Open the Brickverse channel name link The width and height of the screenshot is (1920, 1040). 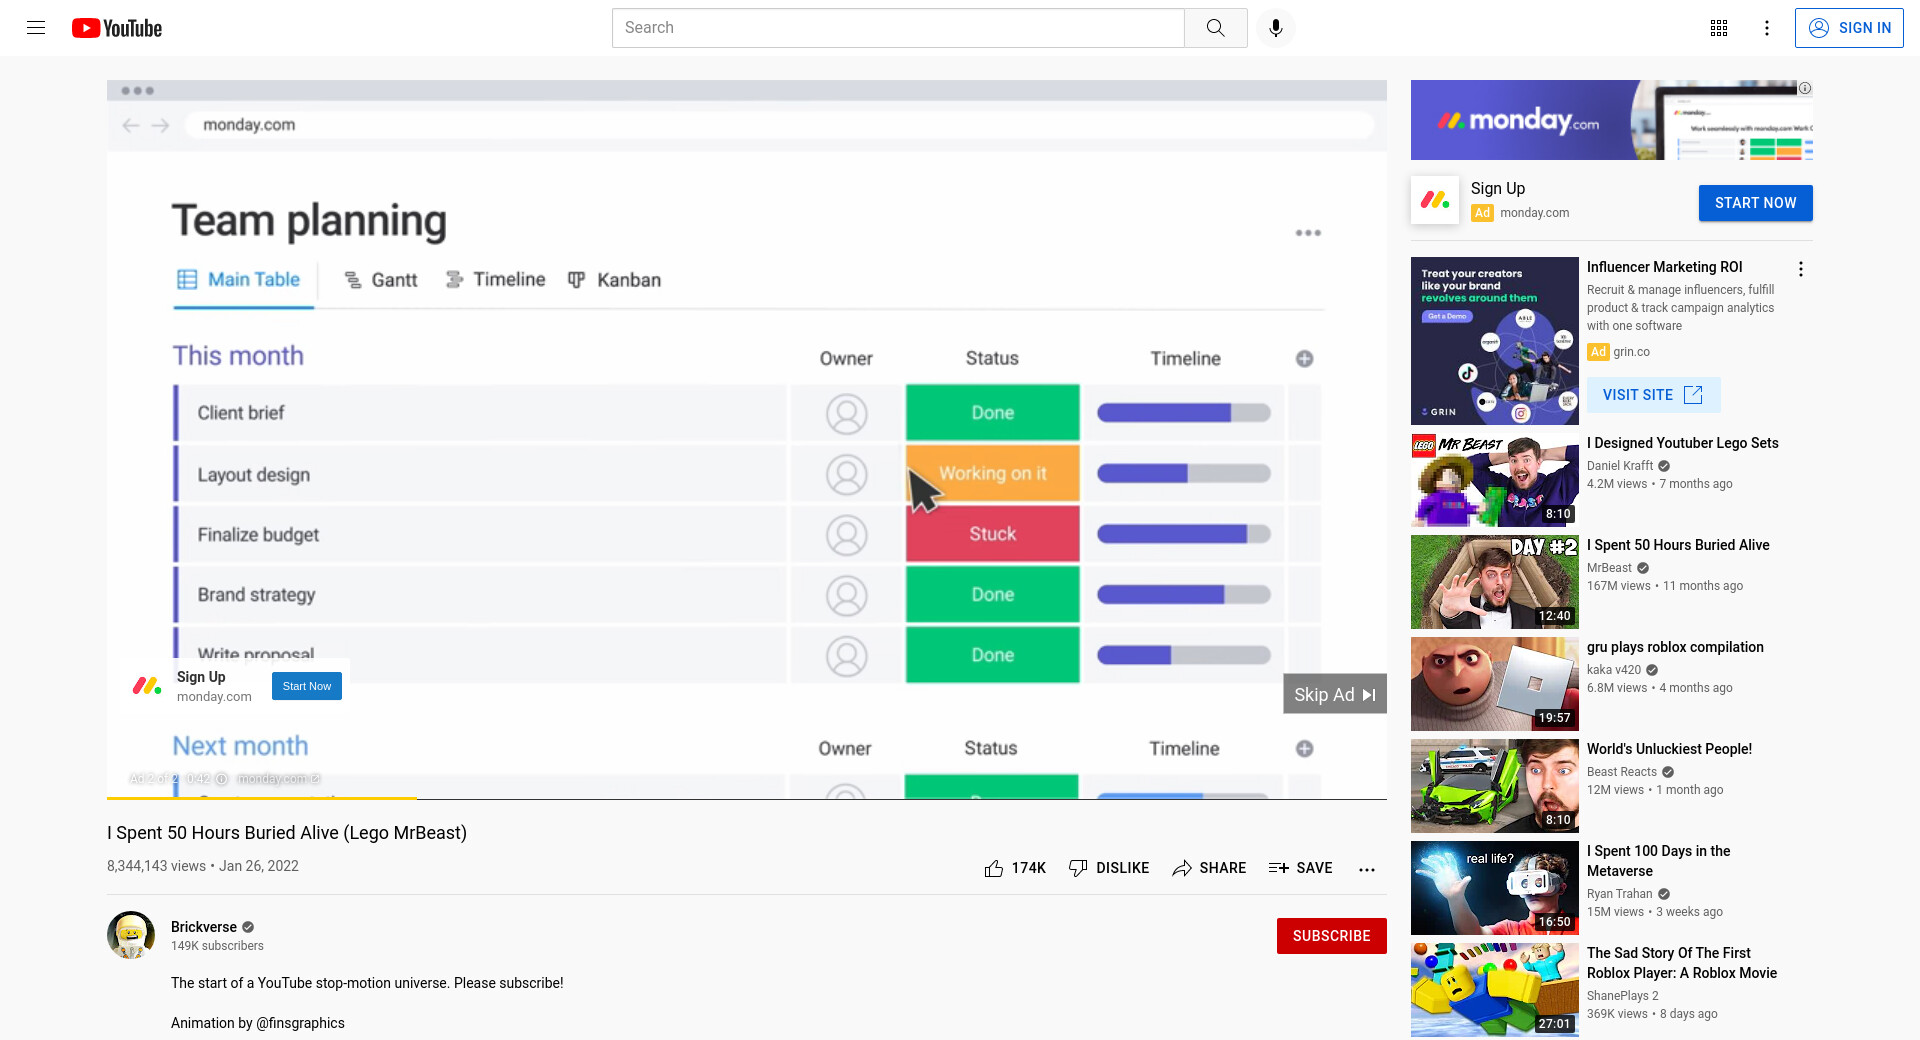[x=204, y=927]
